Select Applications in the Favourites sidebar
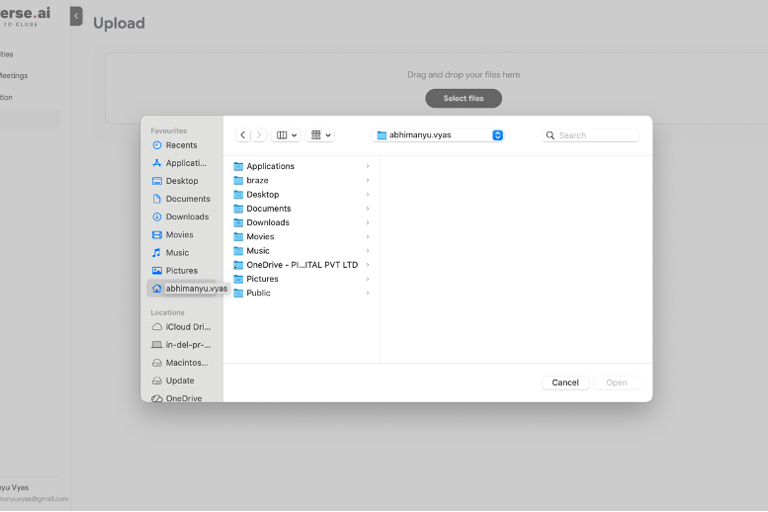The image size is (768, 512). [181, 163]
